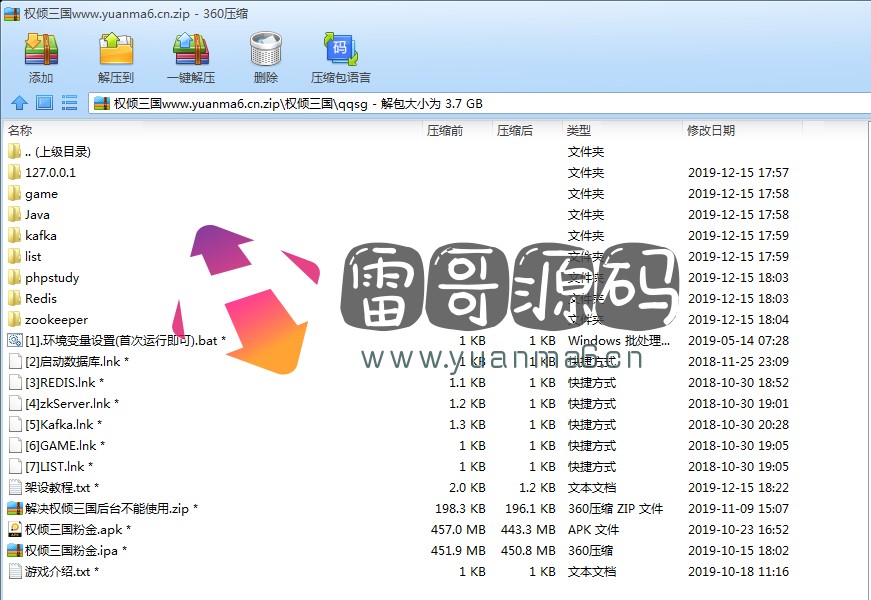Sort by 压缩前 column header

[444, 131]
